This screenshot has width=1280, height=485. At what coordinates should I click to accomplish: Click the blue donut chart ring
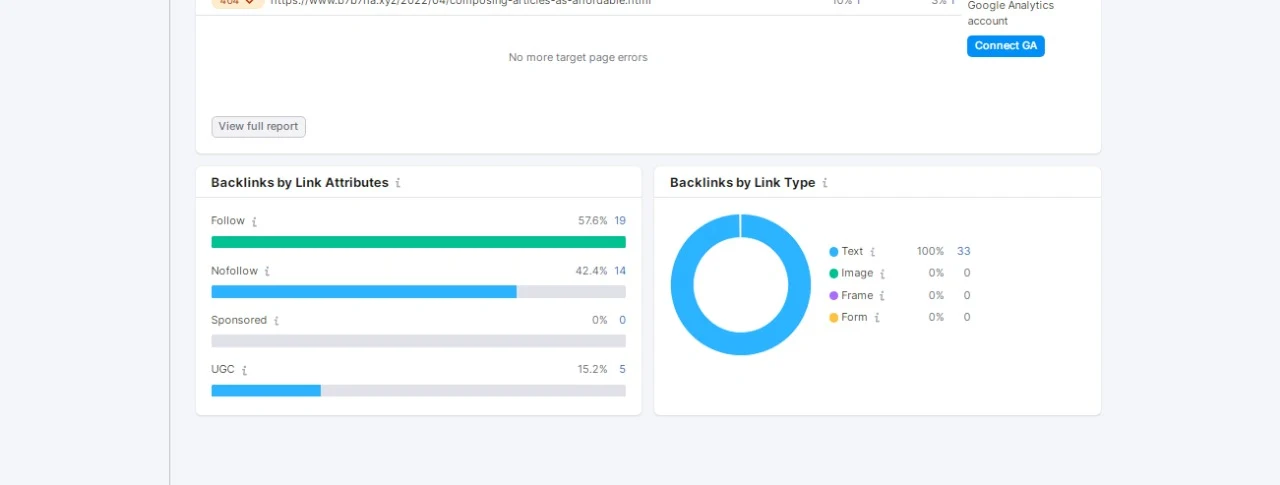coord(683,284)
